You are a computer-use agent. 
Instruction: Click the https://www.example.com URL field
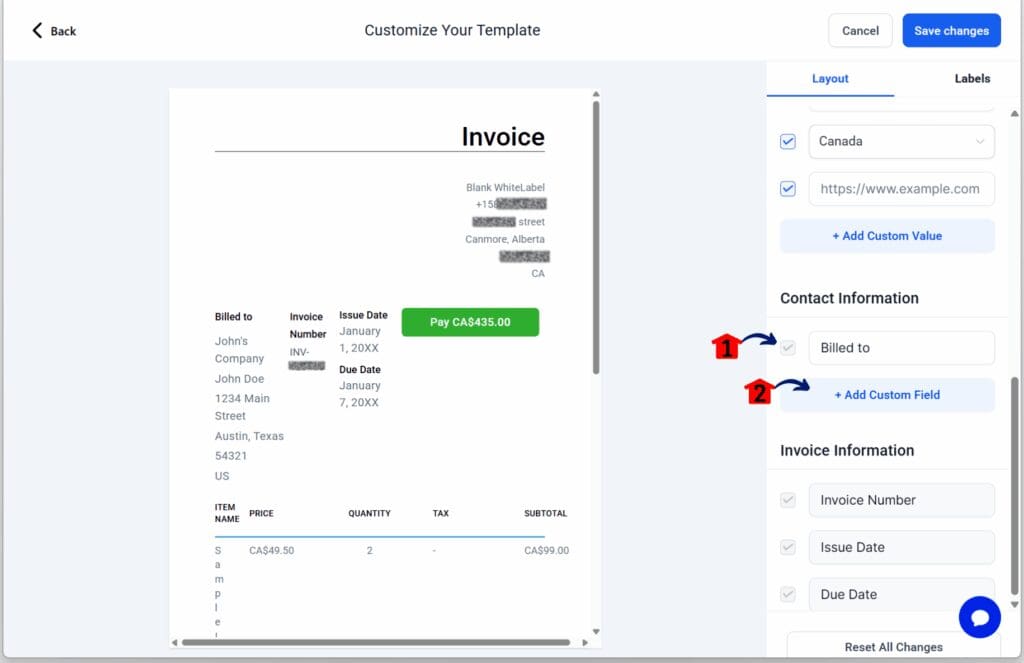pos(901,189)
